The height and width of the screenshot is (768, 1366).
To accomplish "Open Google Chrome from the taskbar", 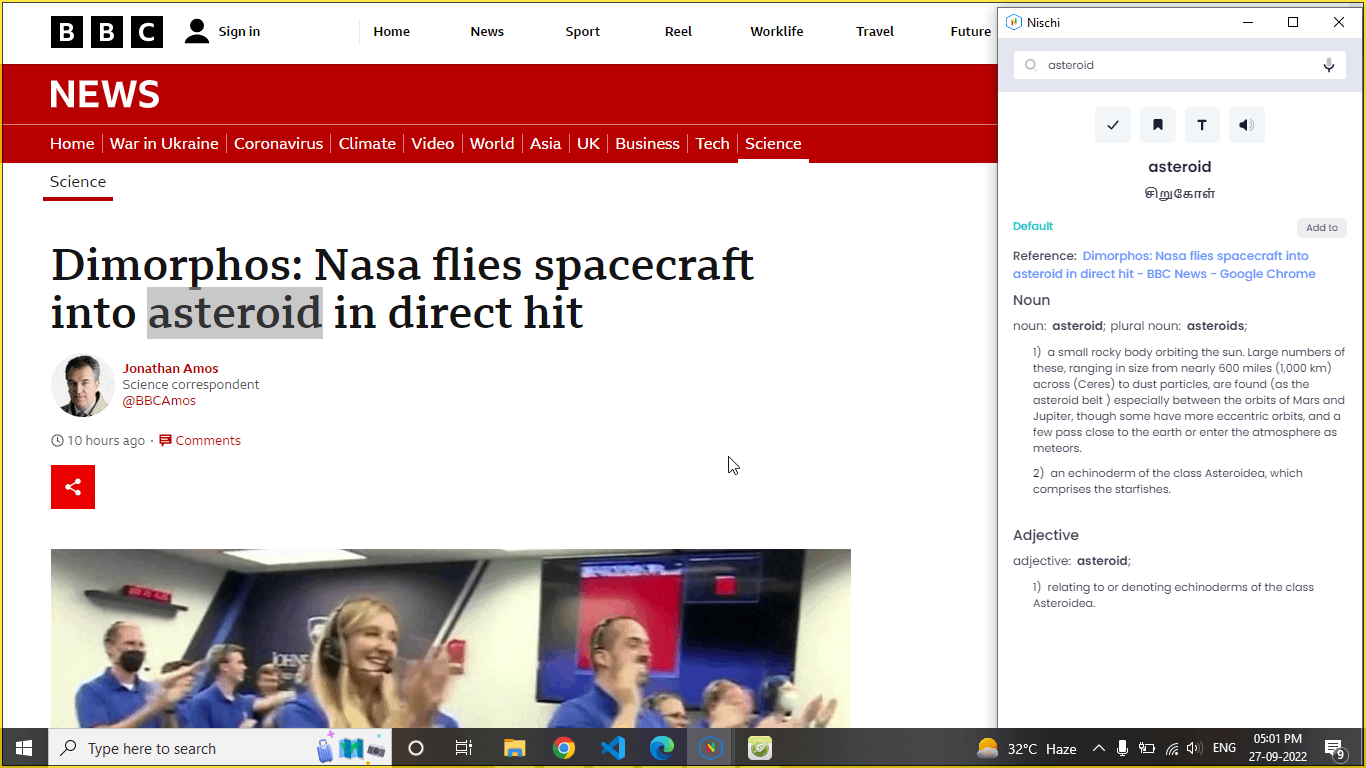I will pos(564,748).
